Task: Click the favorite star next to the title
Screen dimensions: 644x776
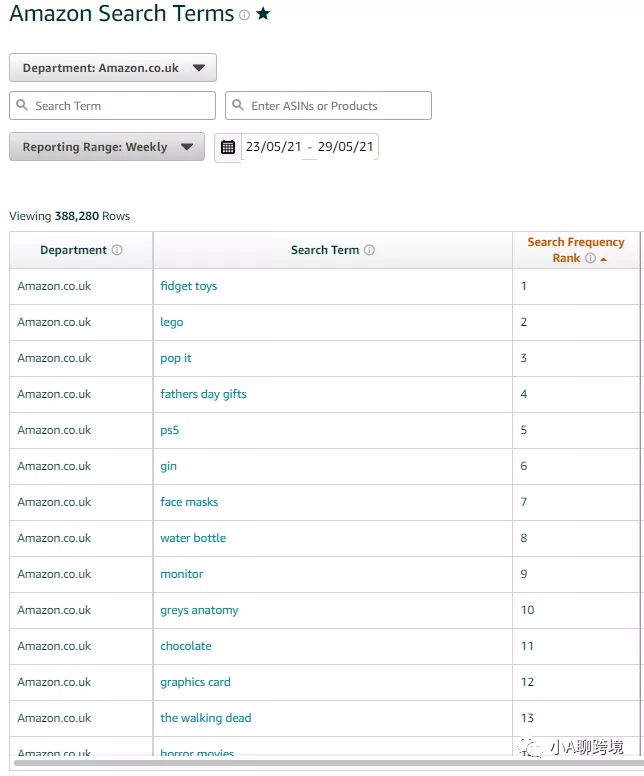Action: click(x=263, y=13)
